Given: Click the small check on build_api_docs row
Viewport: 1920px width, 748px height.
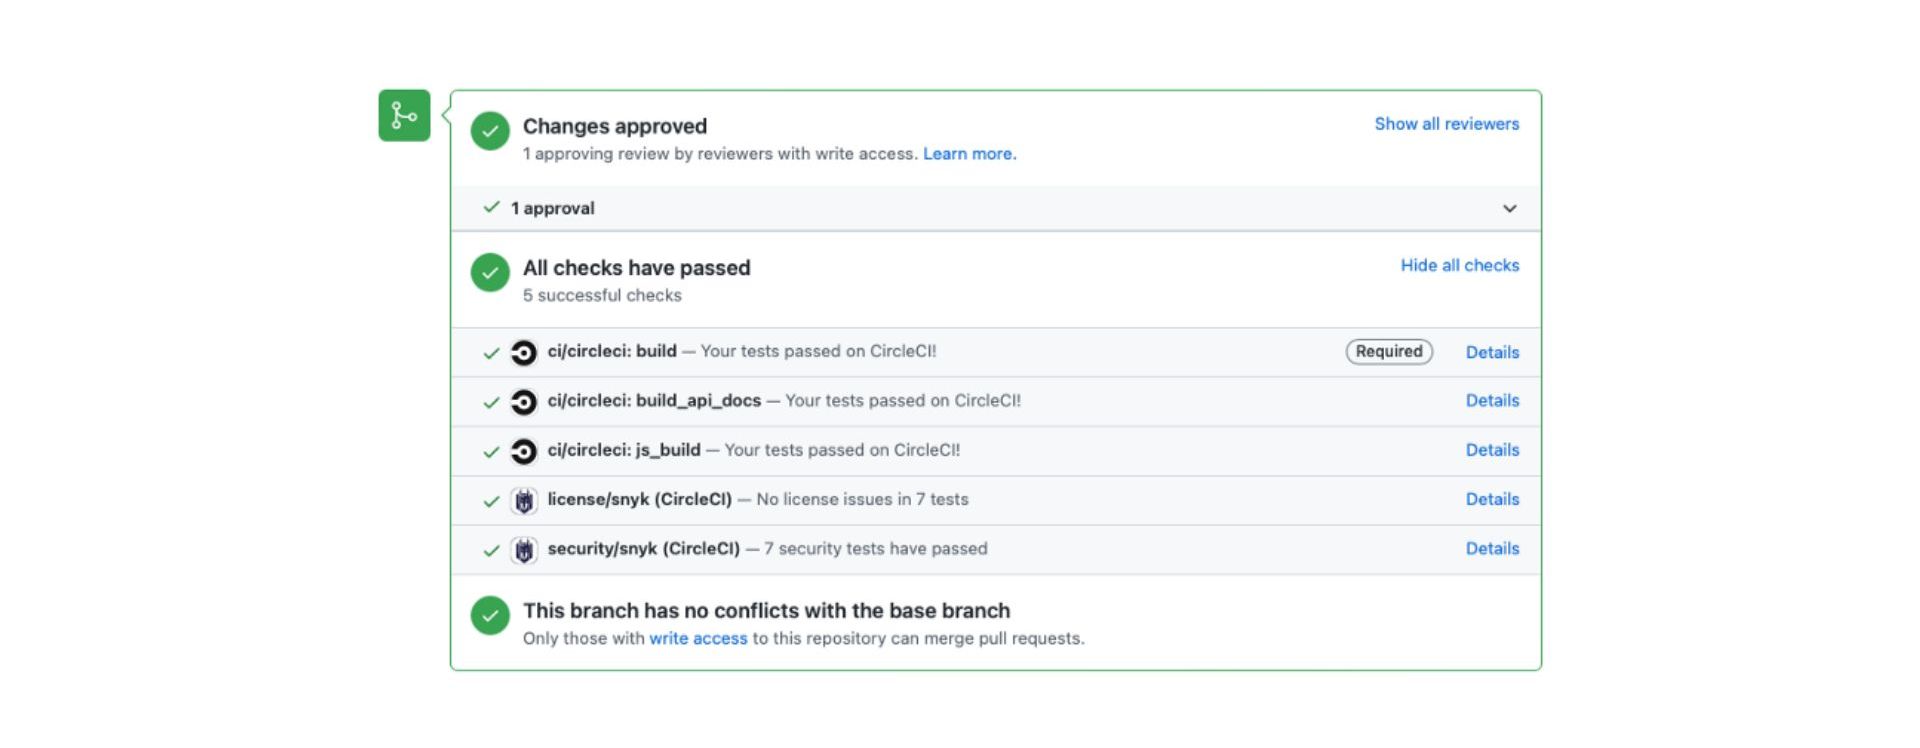Looking at the screenshot, I should click(491, 402).
